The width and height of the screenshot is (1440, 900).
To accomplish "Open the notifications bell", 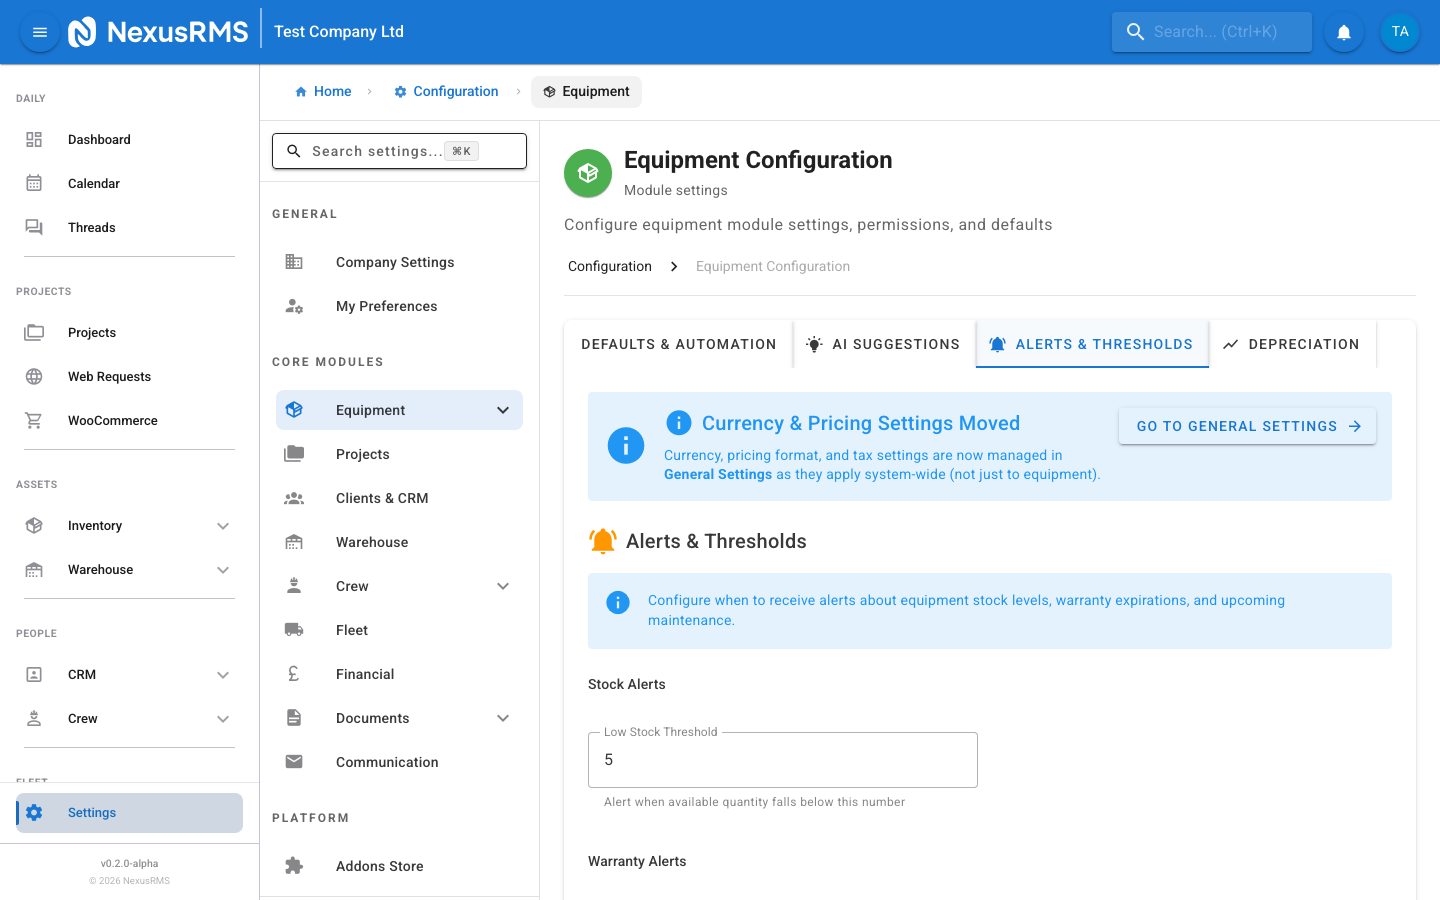I will click(1343, 31).
